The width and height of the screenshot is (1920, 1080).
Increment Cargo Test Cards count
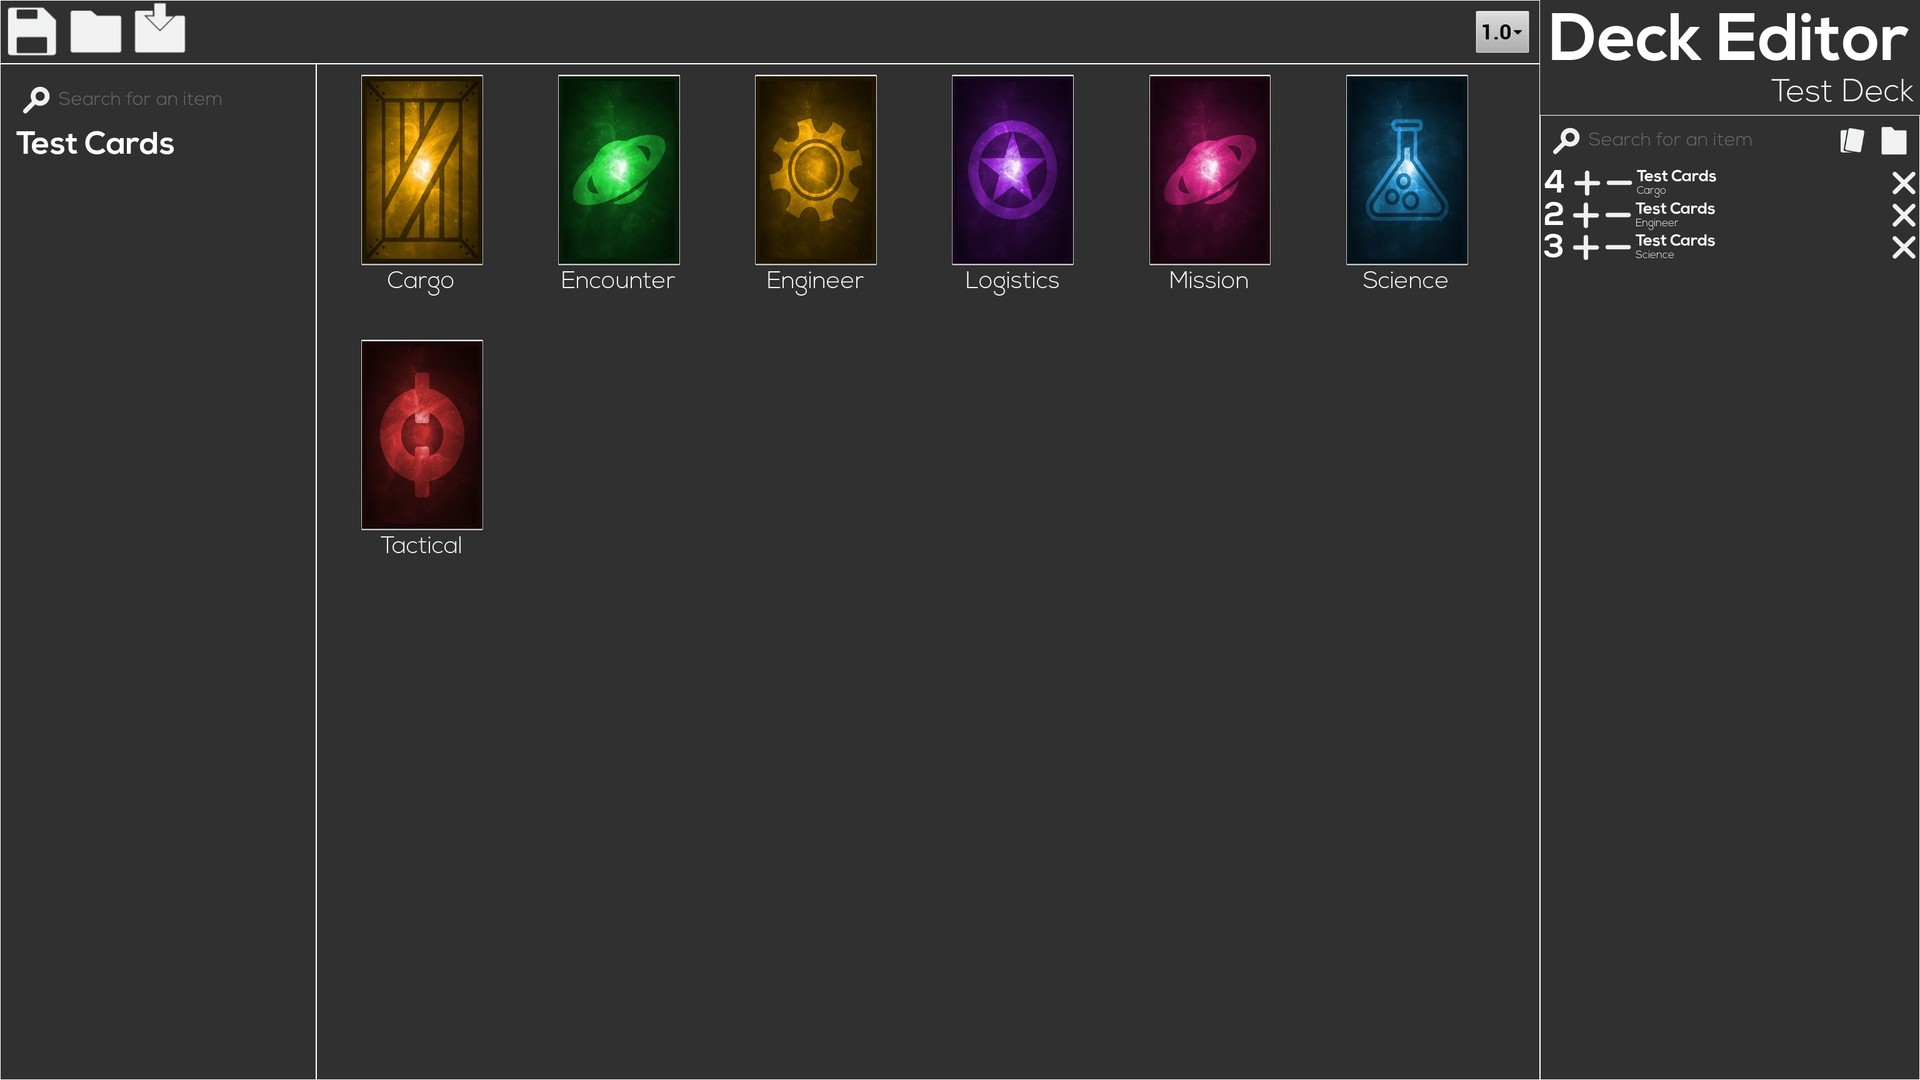click(x=1582, y=182)
